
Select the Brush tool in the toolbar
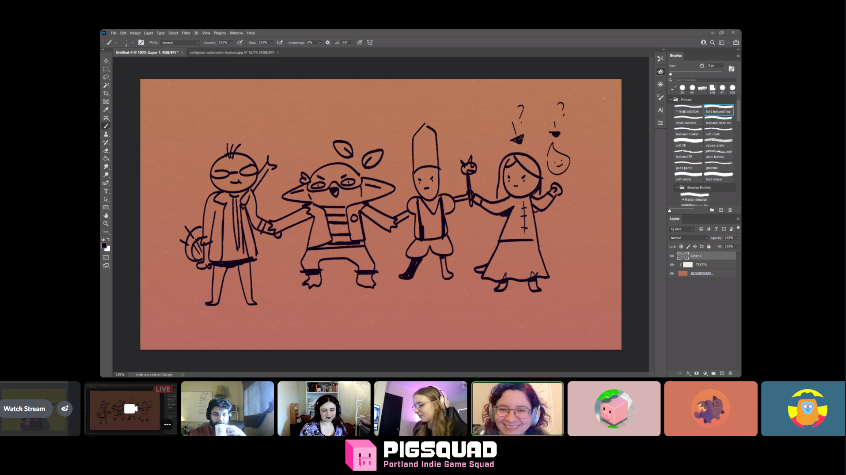[x=106, y=126]
